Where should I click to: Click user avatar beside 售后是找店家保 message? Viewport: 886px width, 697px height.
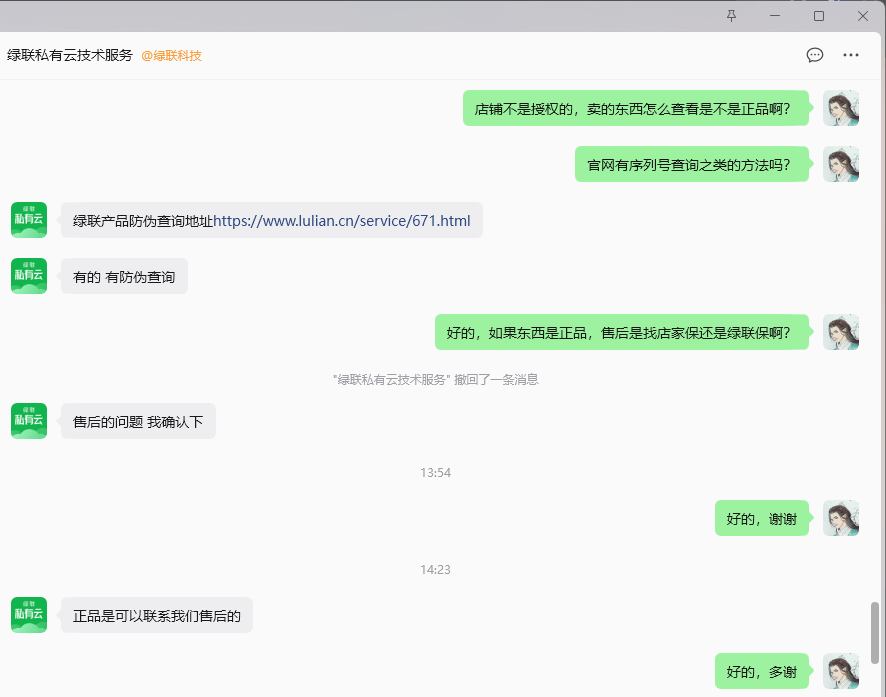pyautogui.click(x=841, y=332)
